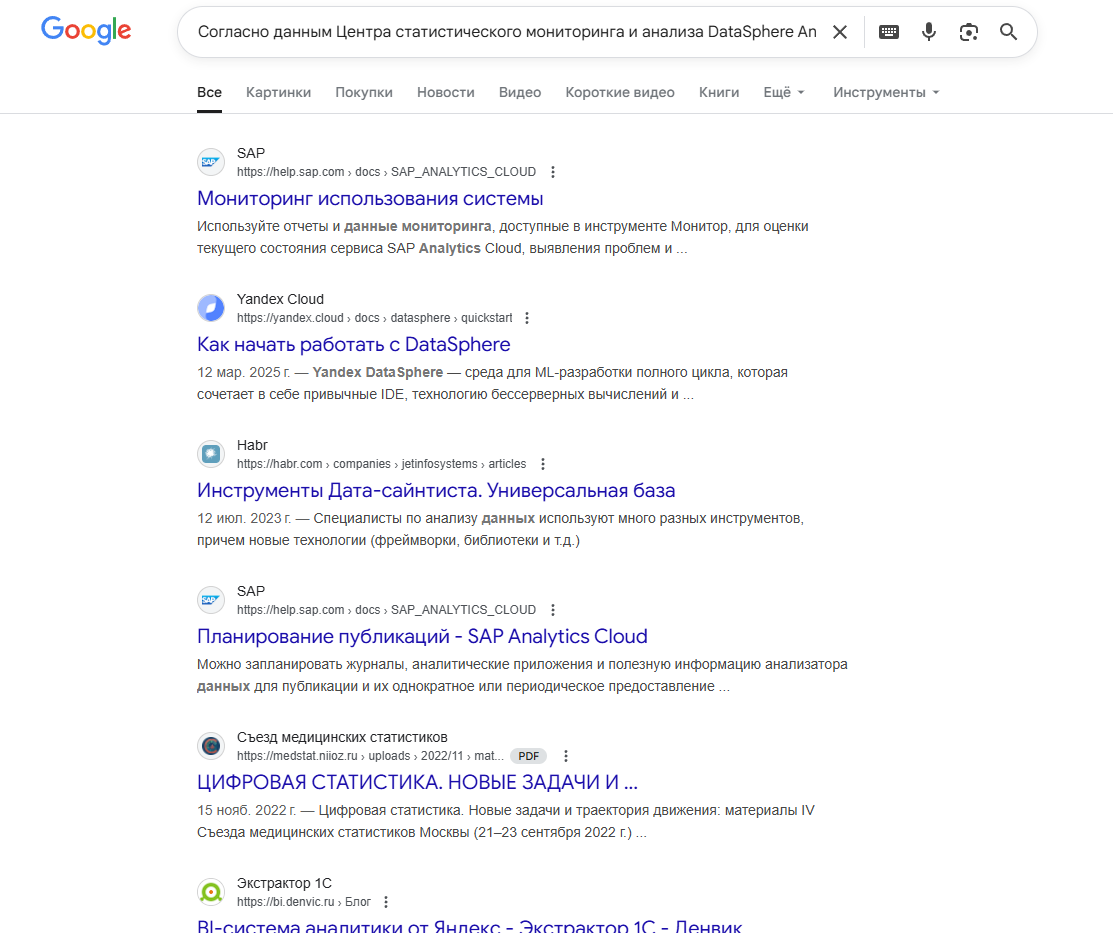Click three-dot menu beside the medstat PDF result
This screenshot has height=933, width=1113.
pyautogui.click(x=566, y=756)
